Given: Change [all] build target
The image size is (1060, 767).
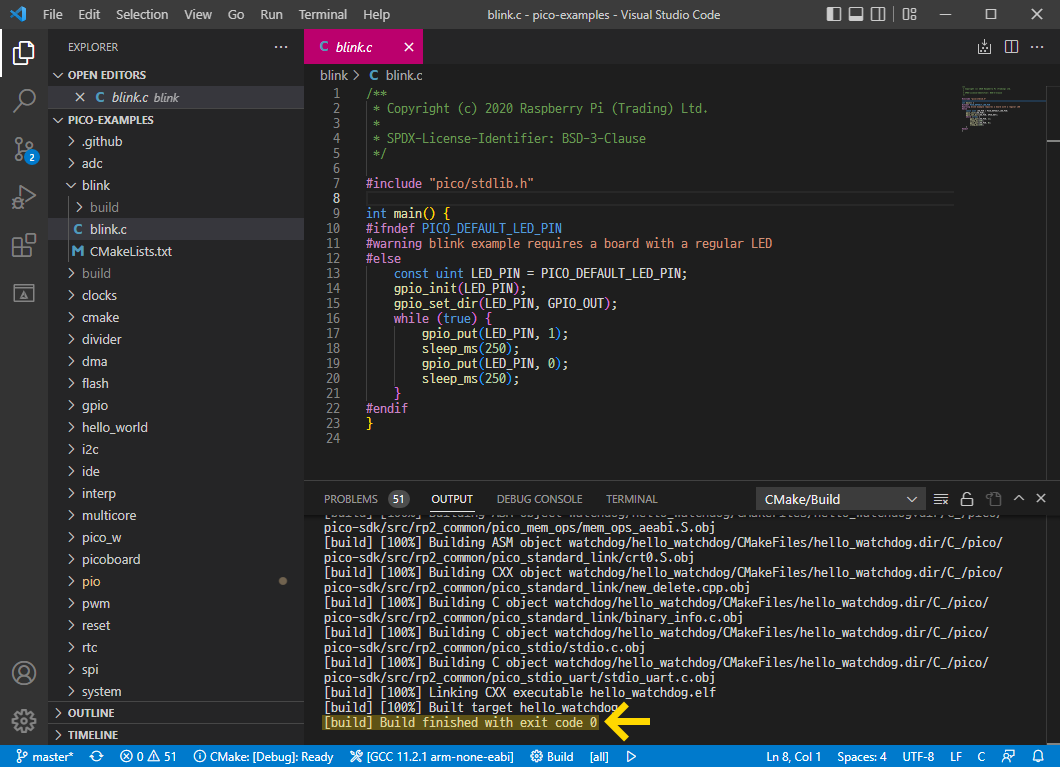Looking at the screenshot, I should coord(599,756).
